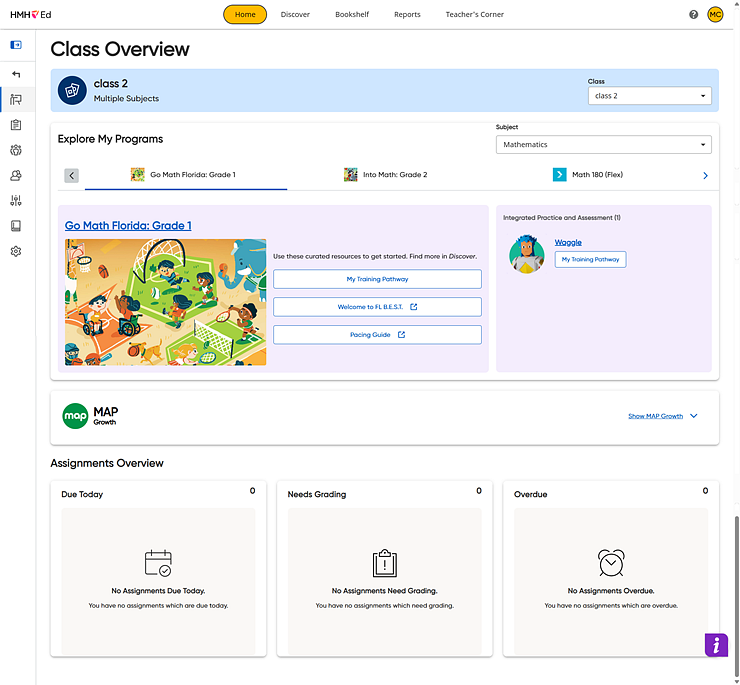
Task: Click the HMH Ed logo
Action: click(x=31, y=15)
